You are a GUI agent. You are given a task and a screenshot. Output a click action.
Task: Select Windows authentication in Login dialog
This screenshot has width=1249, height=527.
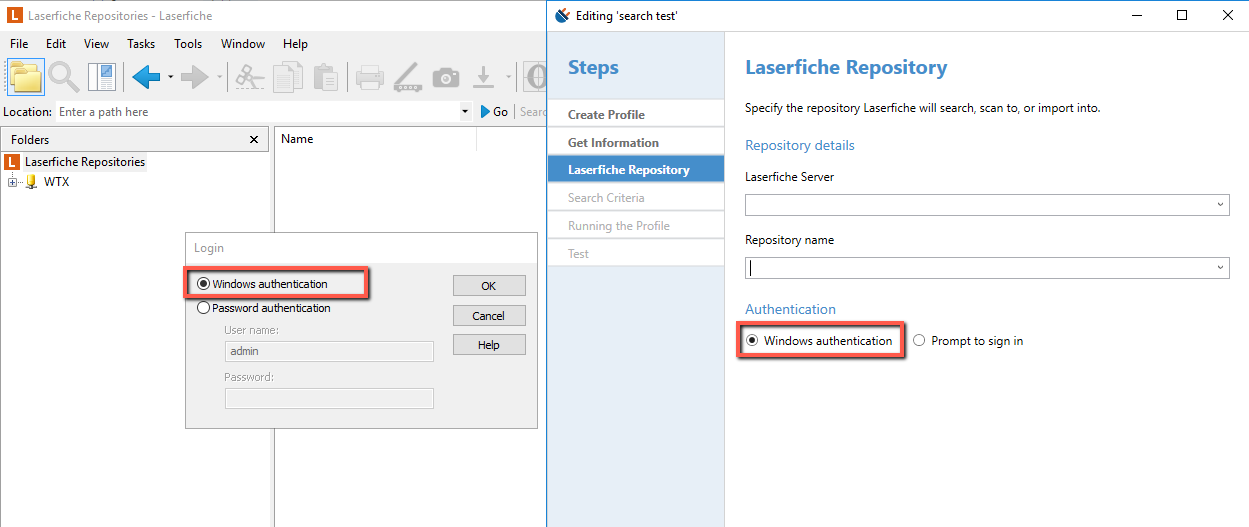click(204, 284)
